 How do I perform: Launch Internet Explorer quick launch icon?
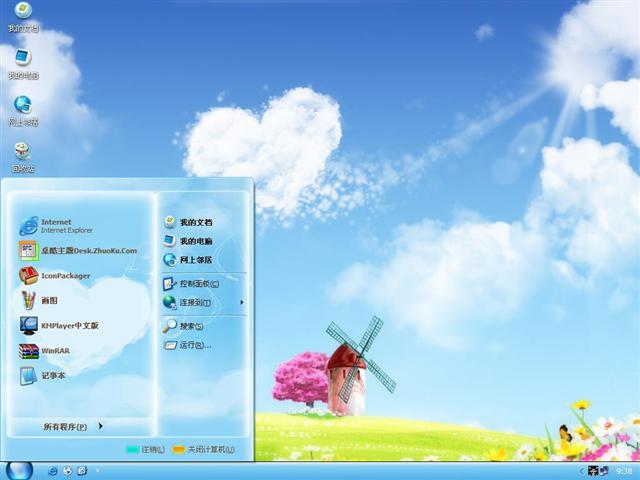click(x=52, y=471)
